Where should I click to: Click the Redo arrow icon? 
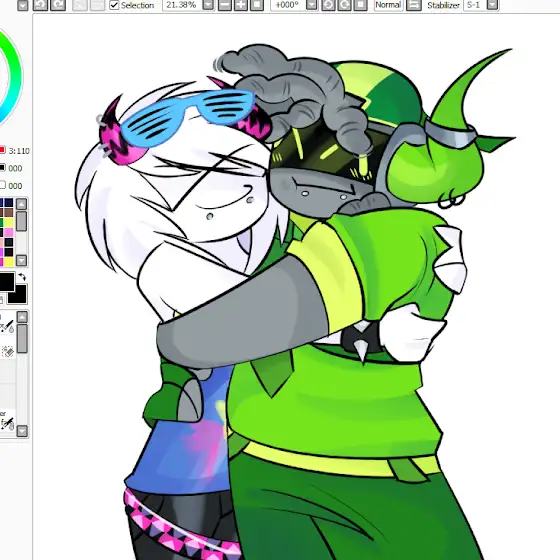58,5
